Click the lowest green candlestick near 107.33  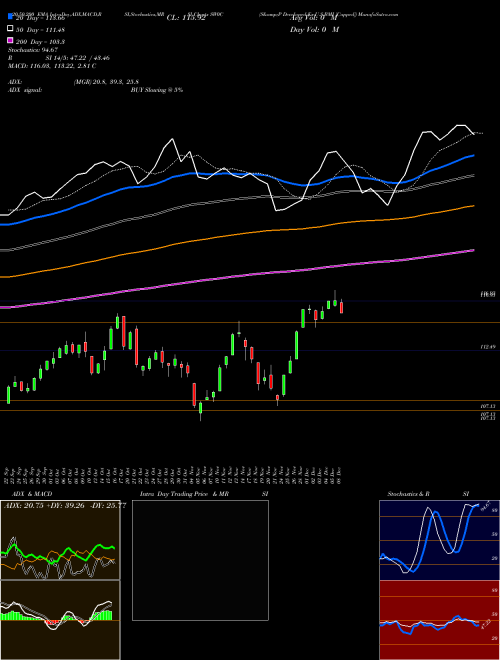(200, 410)
